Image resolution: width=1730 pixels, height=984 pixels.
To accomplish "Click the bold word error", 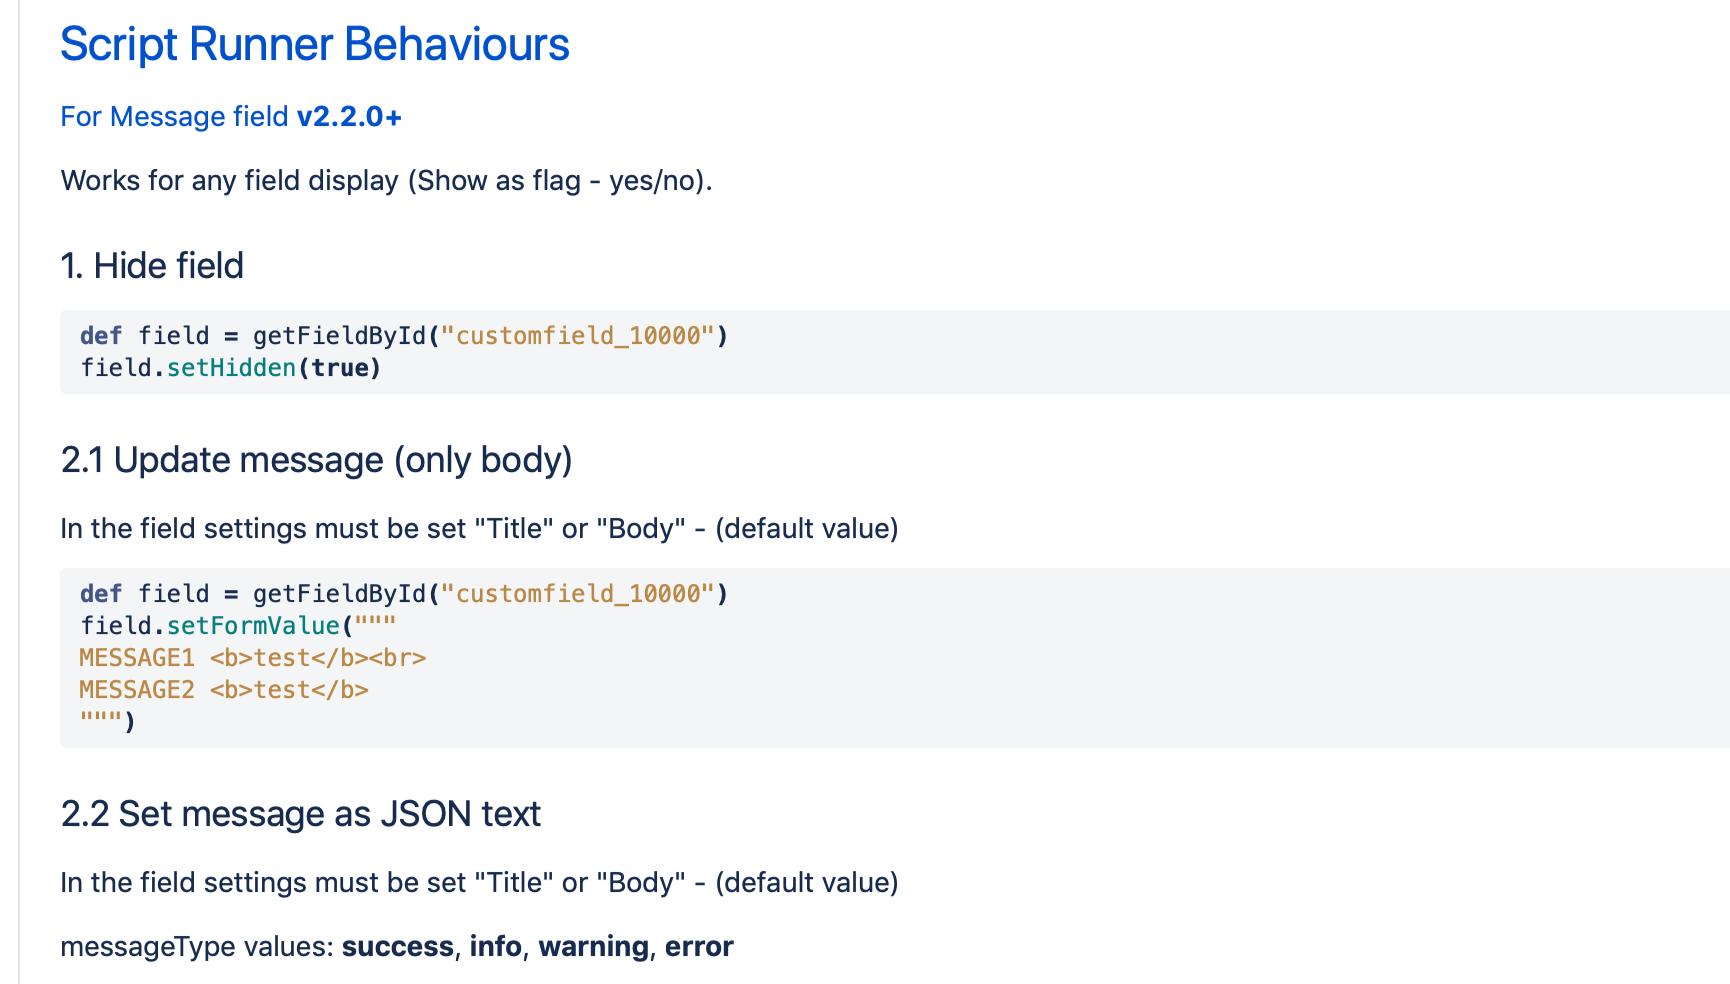I will click(699, 946).
